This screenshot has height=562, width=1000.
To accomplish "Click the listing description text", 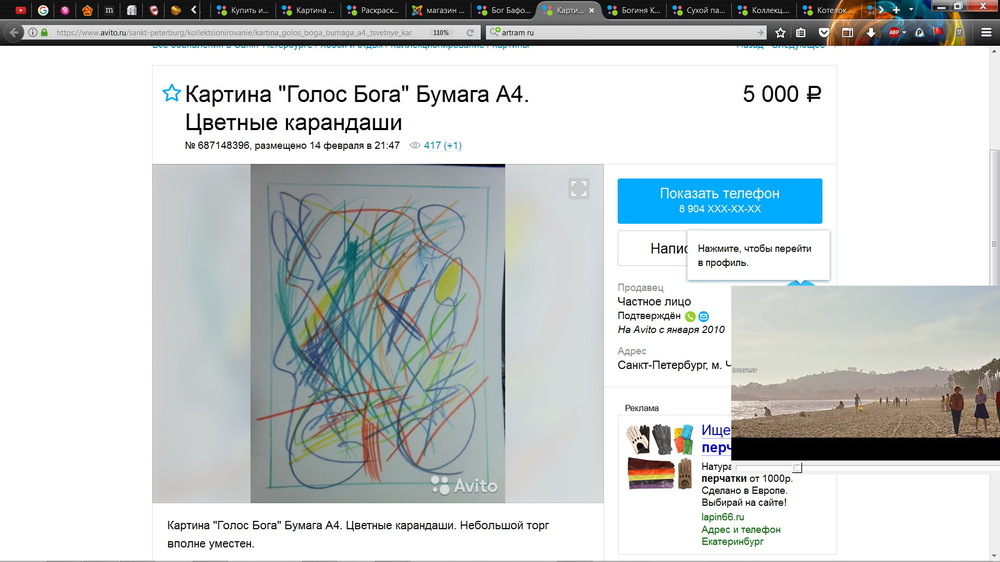I will point(358,535).
